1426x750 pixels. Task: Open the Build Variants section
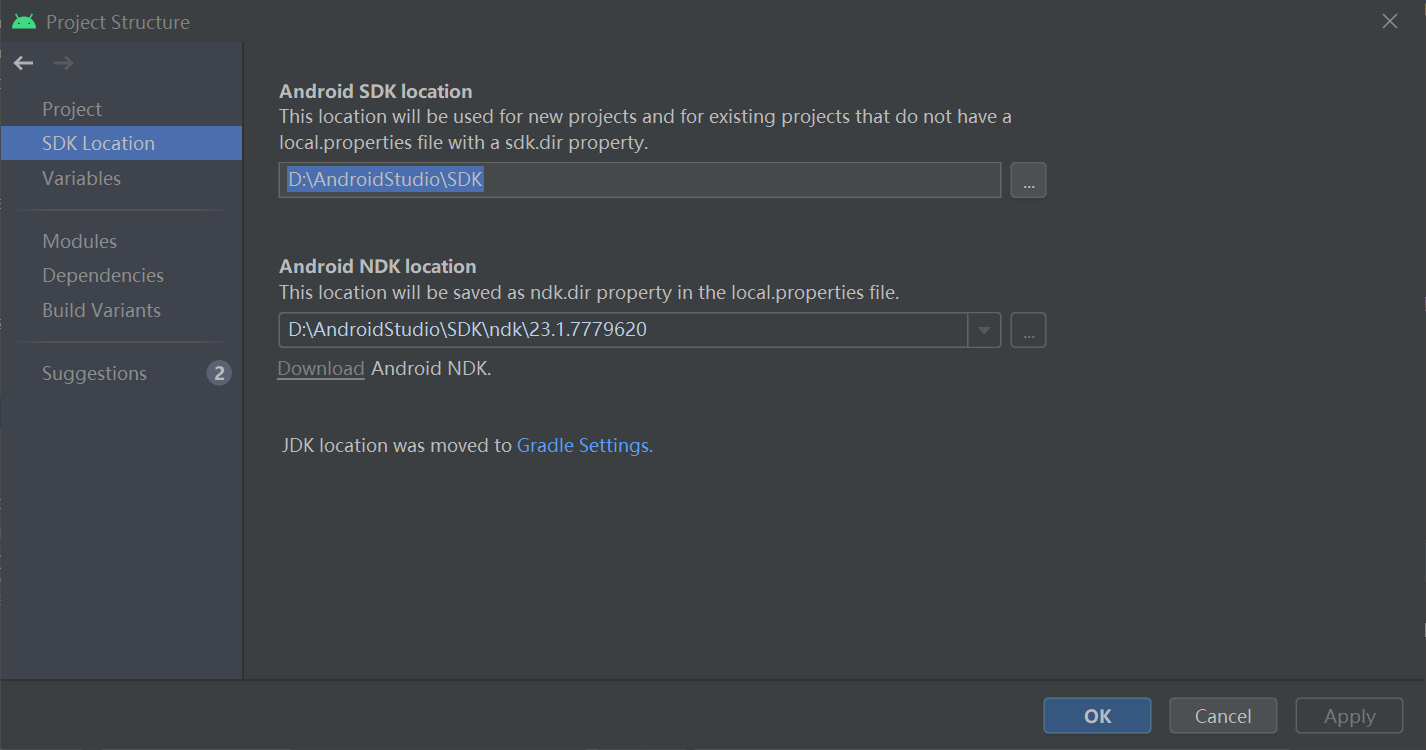coord(101,310)
